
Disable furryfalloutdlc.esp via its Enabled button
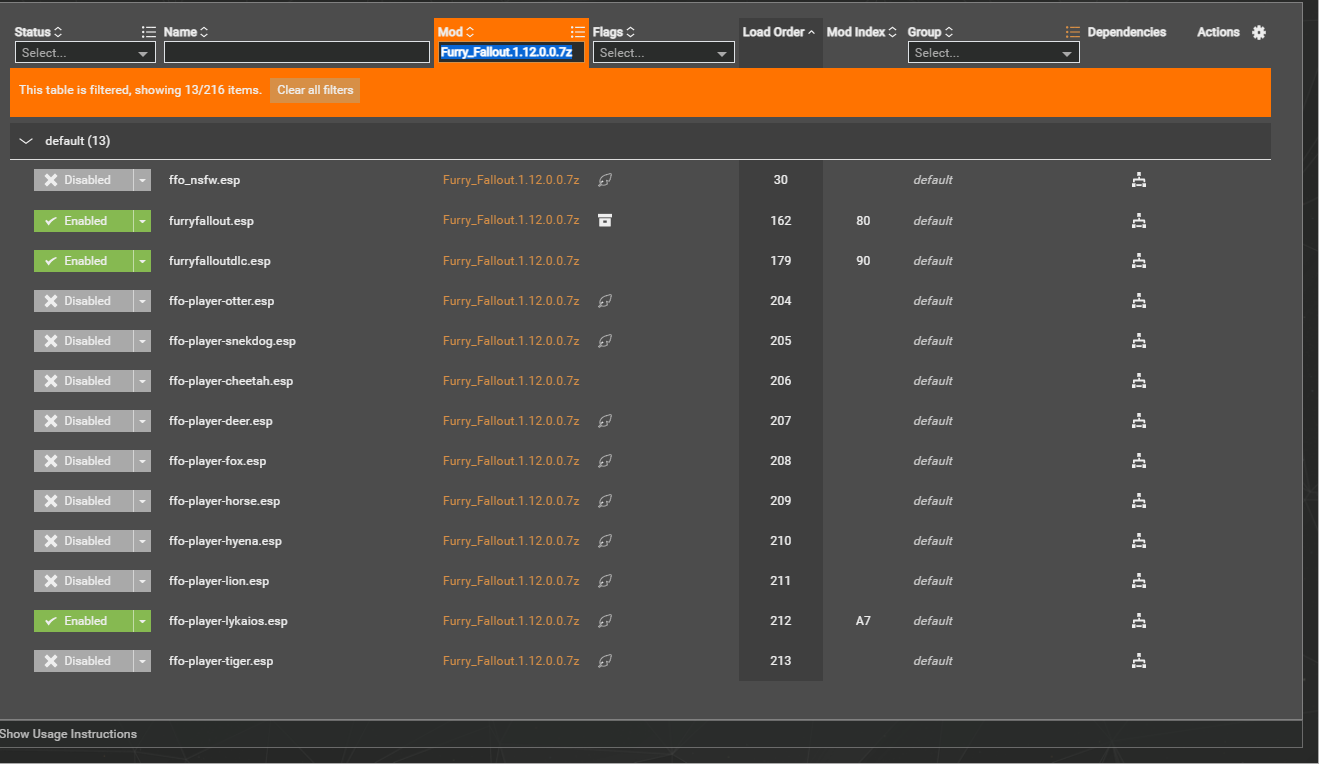point(83,260)
